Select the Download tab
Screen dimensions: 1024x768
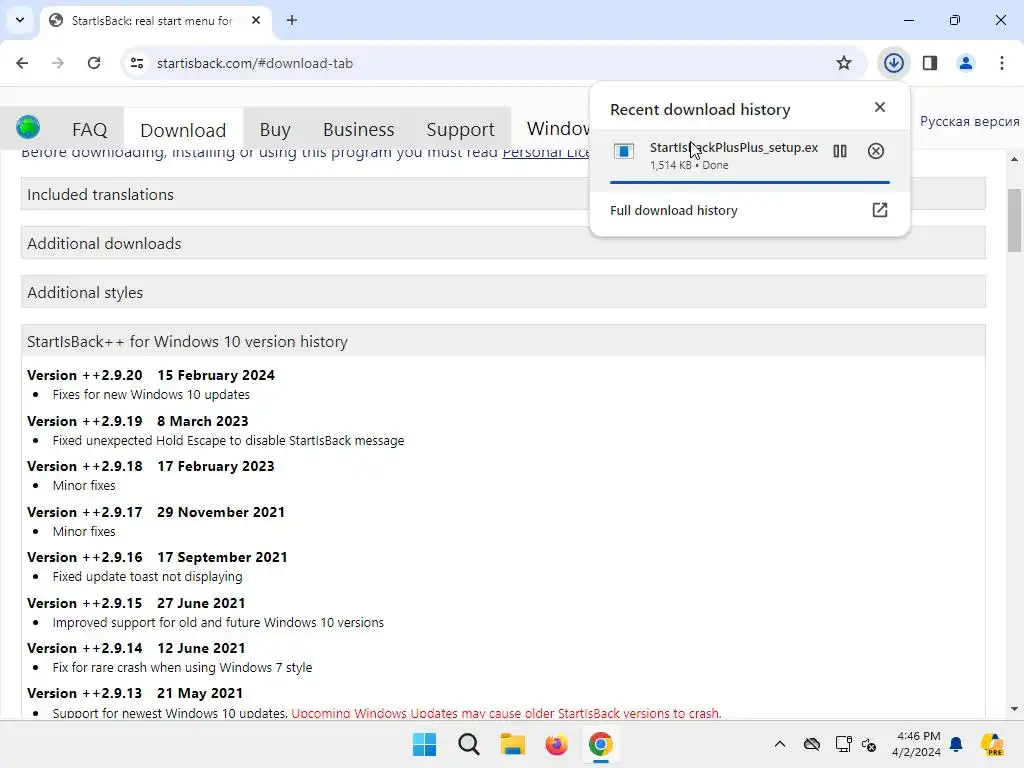pos(183,130)
